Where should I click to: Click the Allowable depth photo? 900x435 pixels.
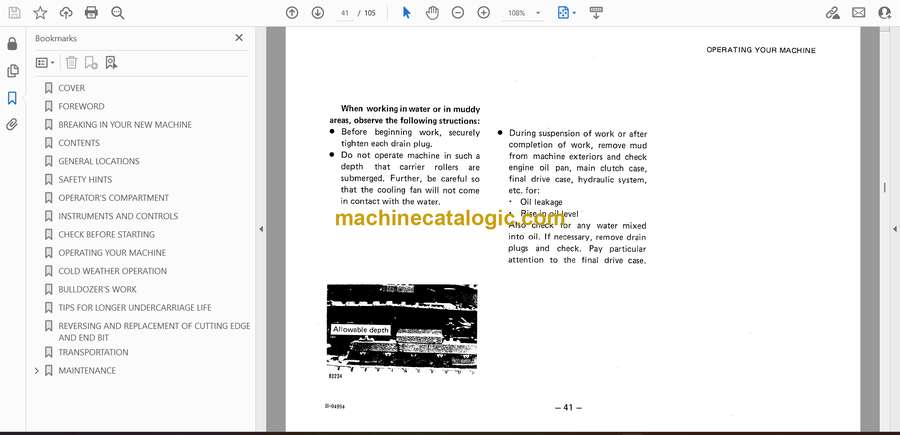pos(402,328)
